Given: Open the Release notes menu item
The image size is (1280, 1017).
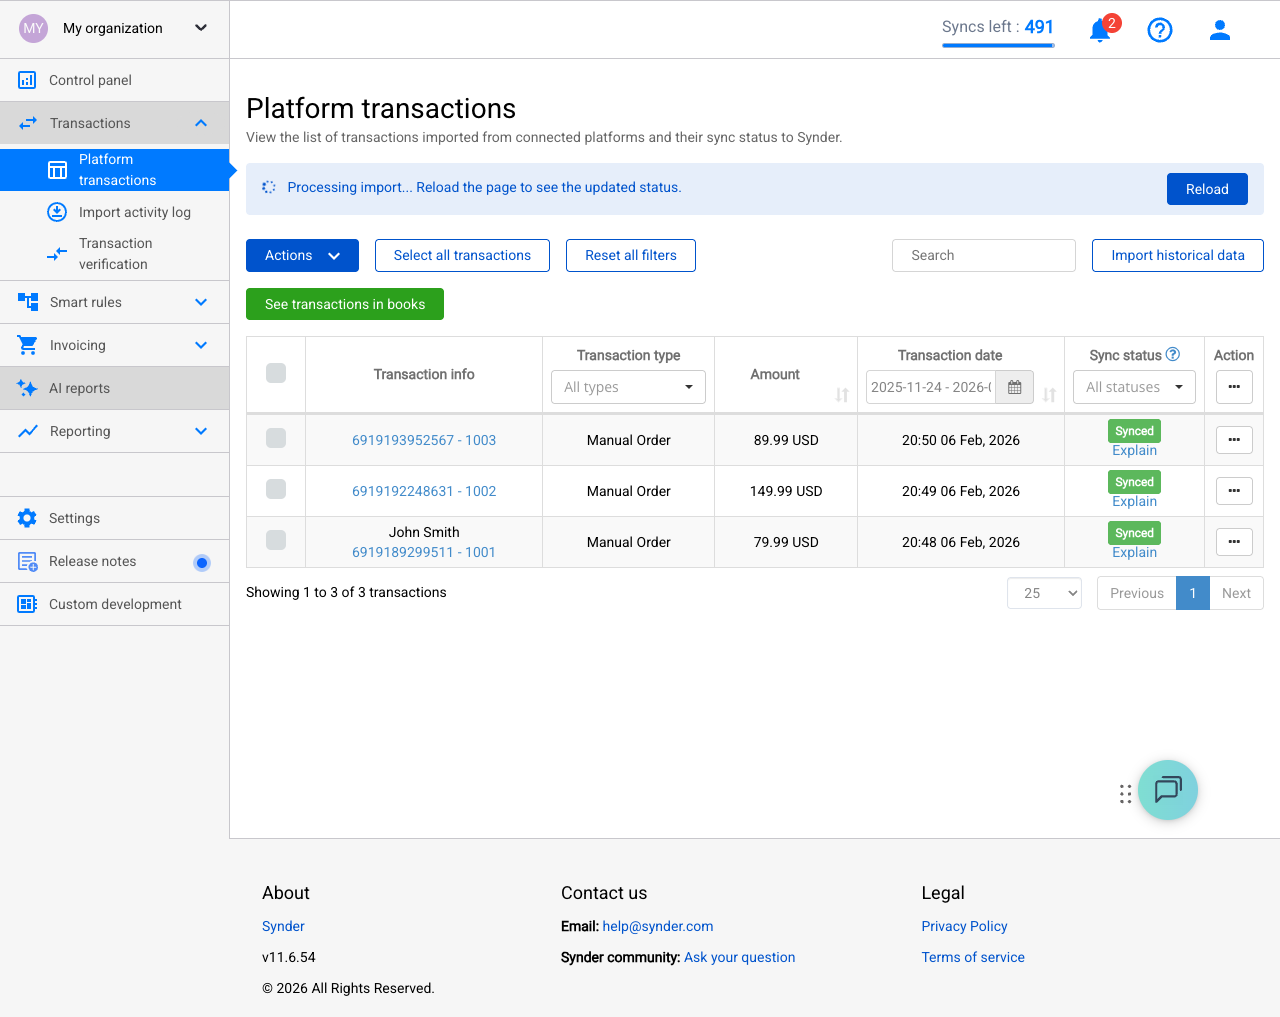Looking at the screenshot, I should (x=91, y=560).
